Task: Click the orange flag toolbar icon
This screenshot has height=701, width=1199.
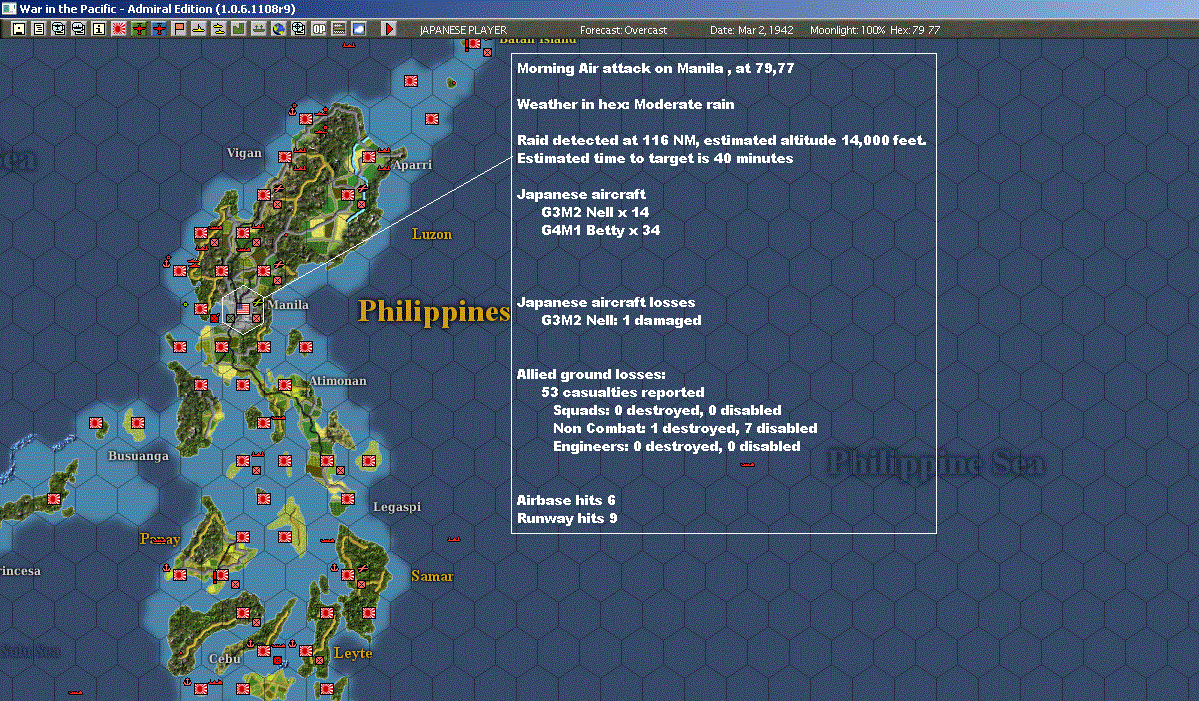Action: 178,29
